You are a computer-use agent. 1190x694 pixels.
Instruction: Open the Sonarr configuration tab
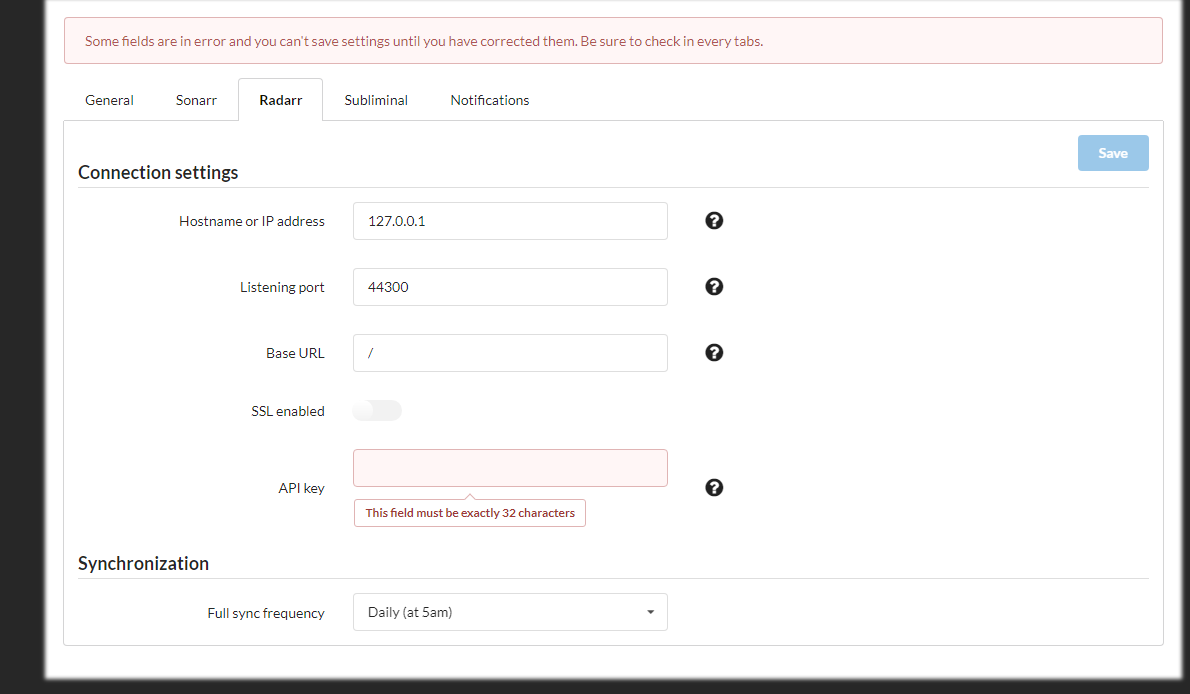coord(196,99)
